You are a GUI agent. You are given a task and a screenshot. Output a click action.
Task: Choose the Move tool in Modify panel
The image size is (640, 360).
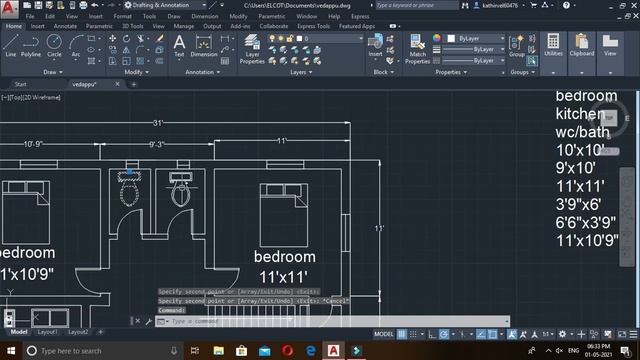pos(112,38)
